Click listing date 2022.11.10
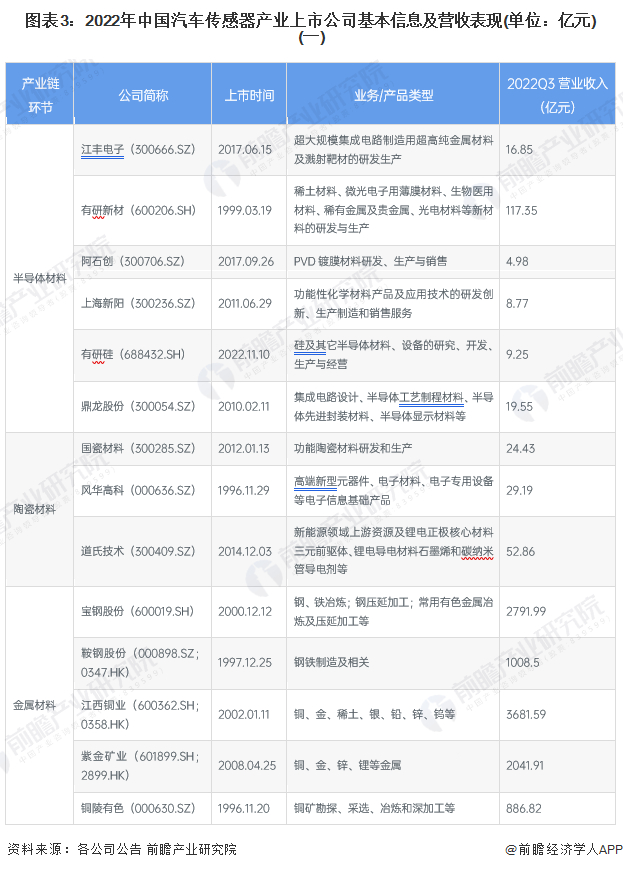This screenshot has height=870, width=623. pyautogui.click(x=244, y=355)
